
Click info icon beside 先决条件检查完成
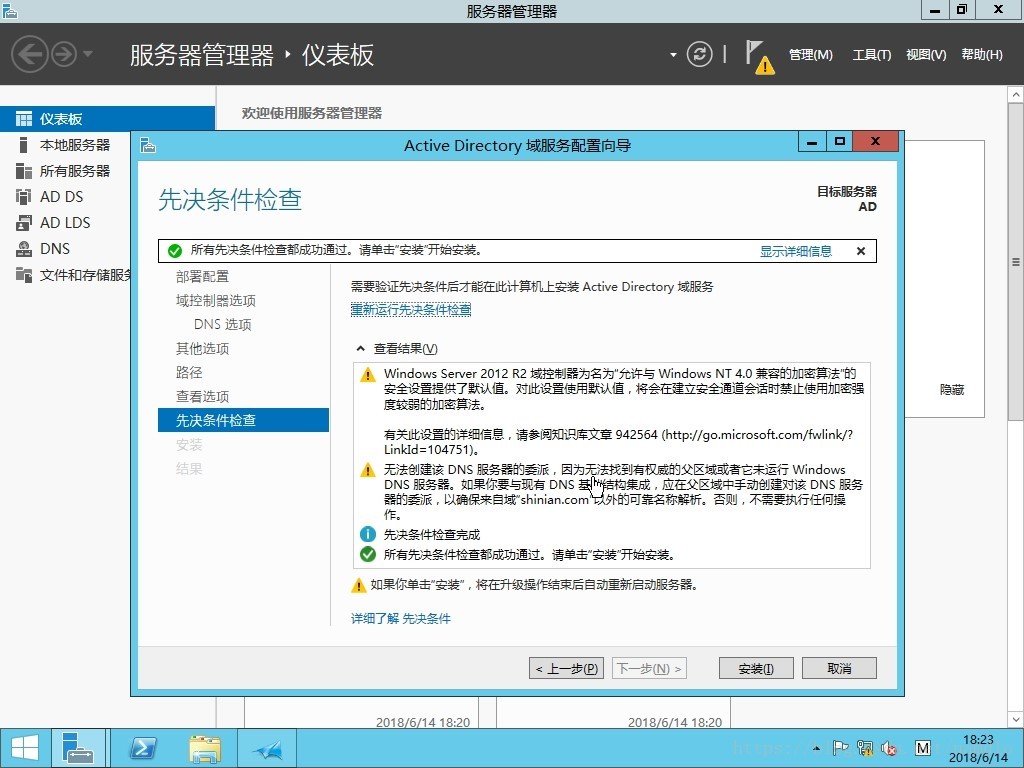tap(368, 534)
